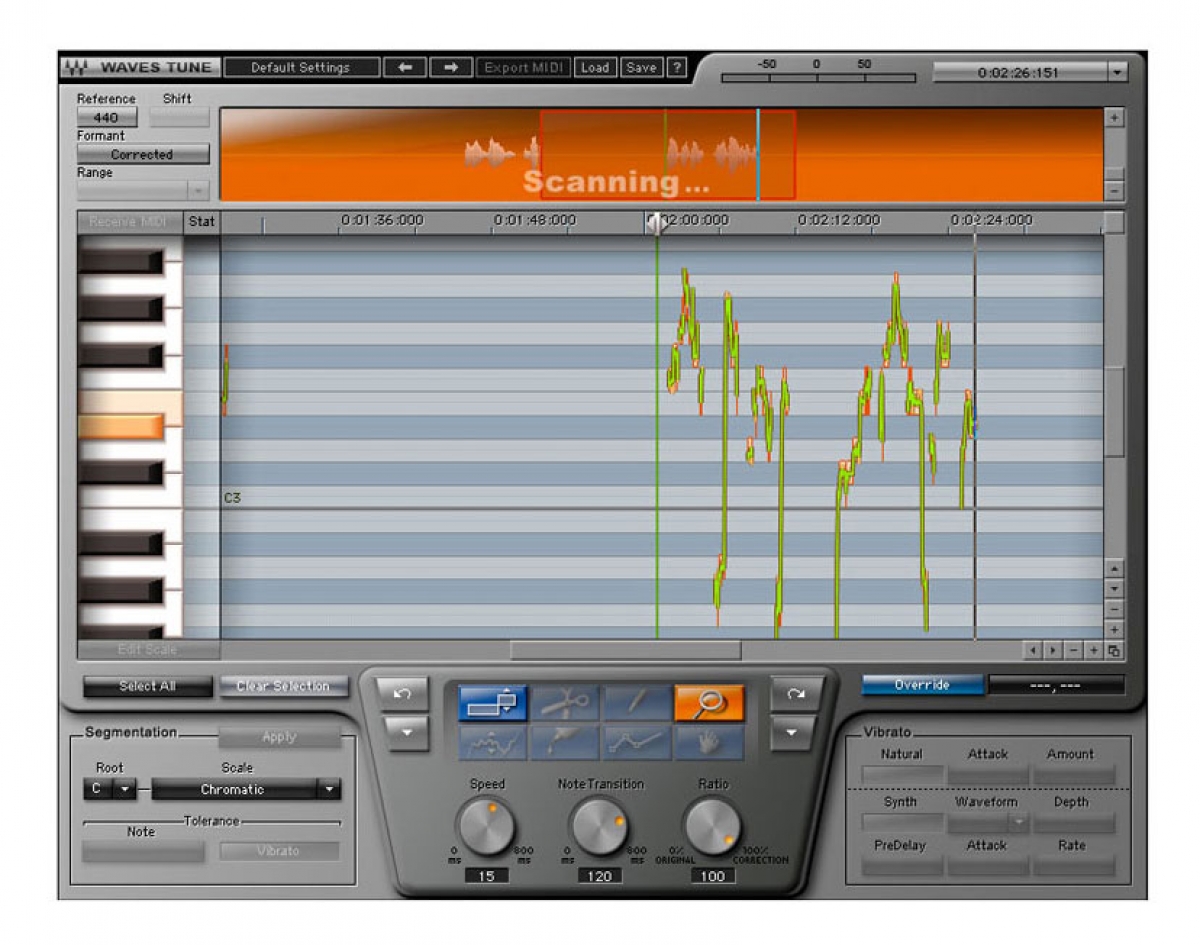This screenshot has width=1200, height=945.
Task: Click the Speed value box showing 15
Action: 487,876
